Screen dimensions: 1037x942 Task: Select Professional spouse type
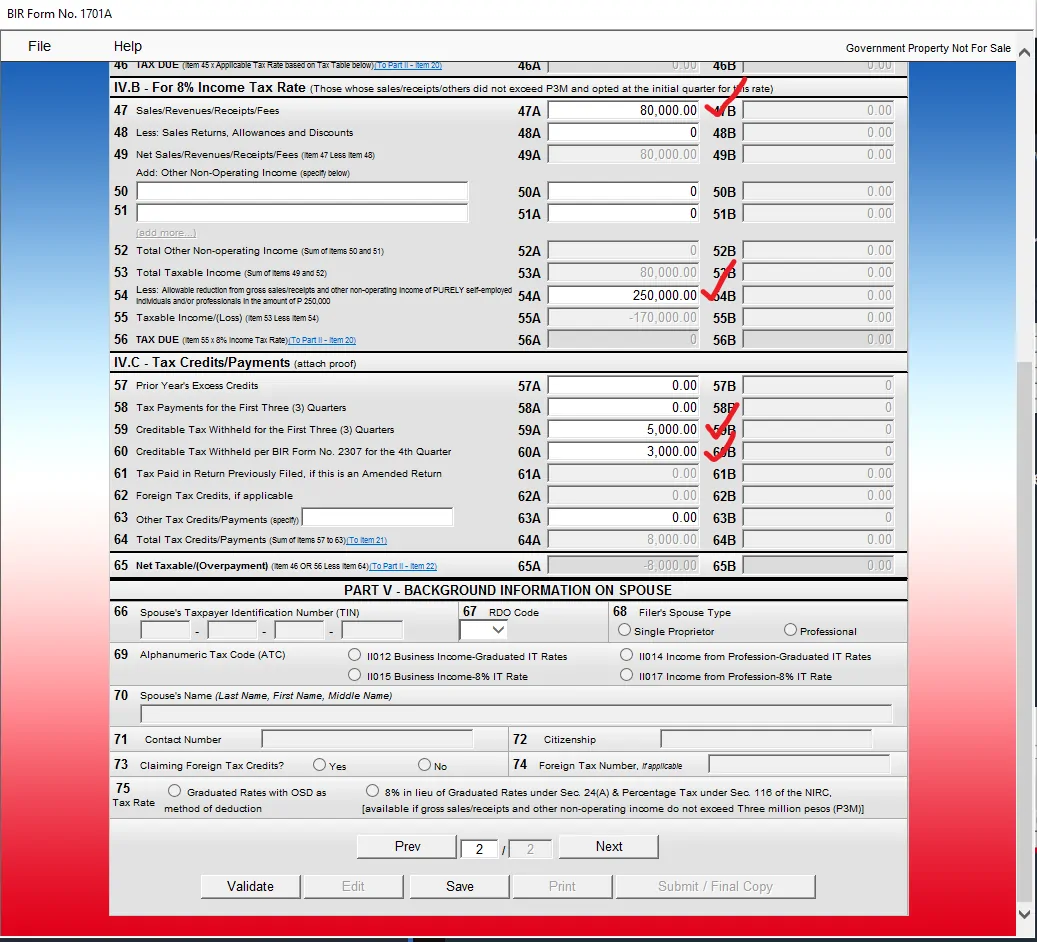coord(790,630)
